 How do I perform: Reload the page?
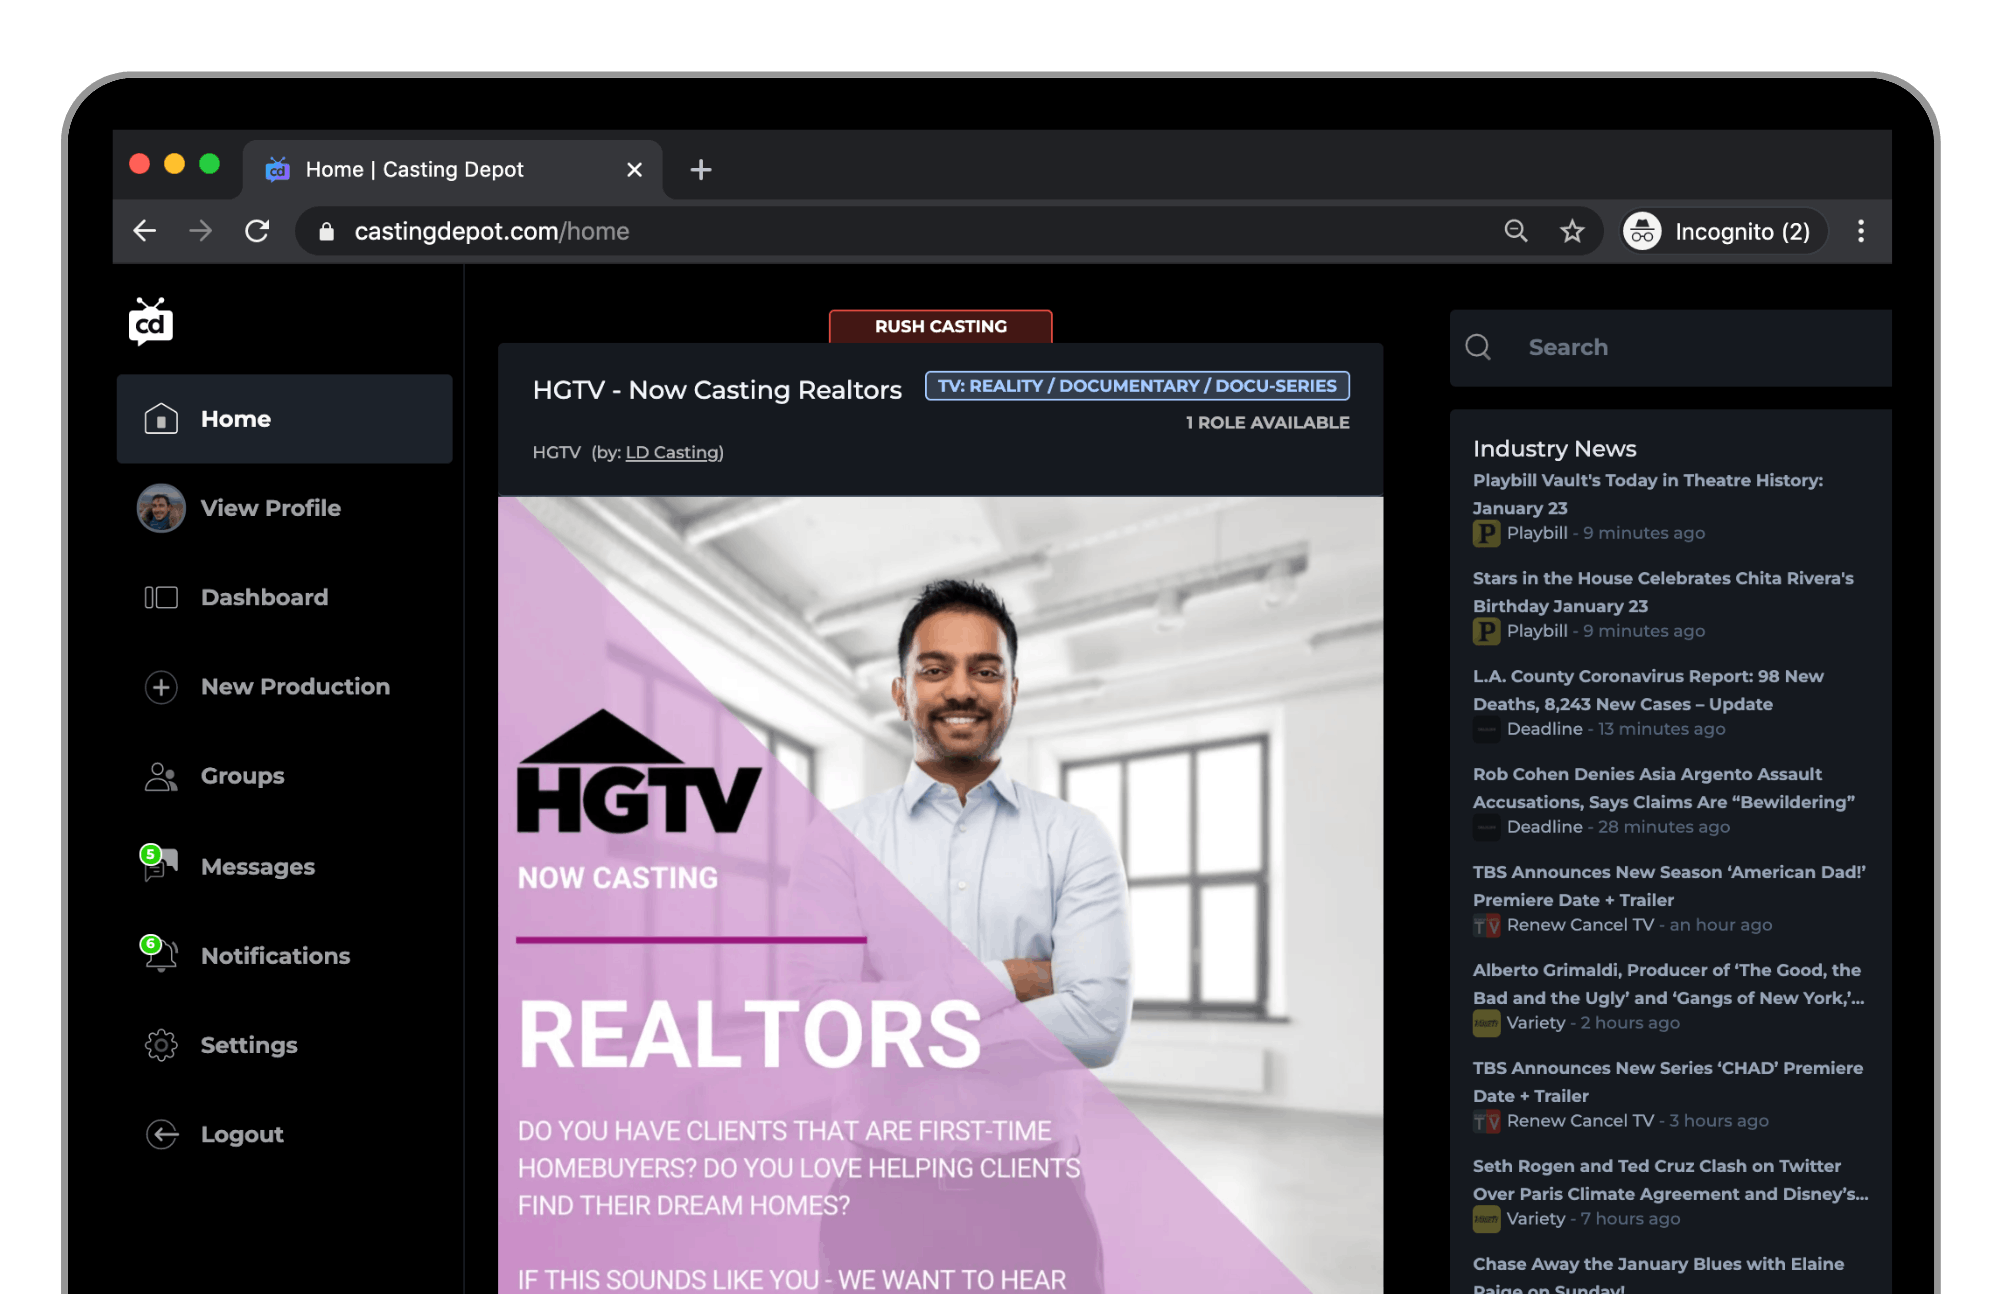pos(257,232)
